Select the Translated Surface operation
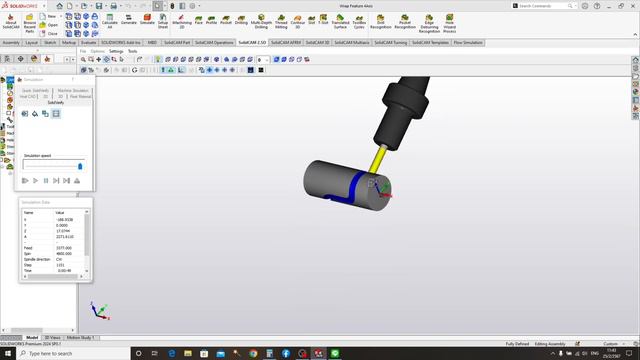Image resolution: width=640 pixels, height=360 pixels. tap(340, 21)
